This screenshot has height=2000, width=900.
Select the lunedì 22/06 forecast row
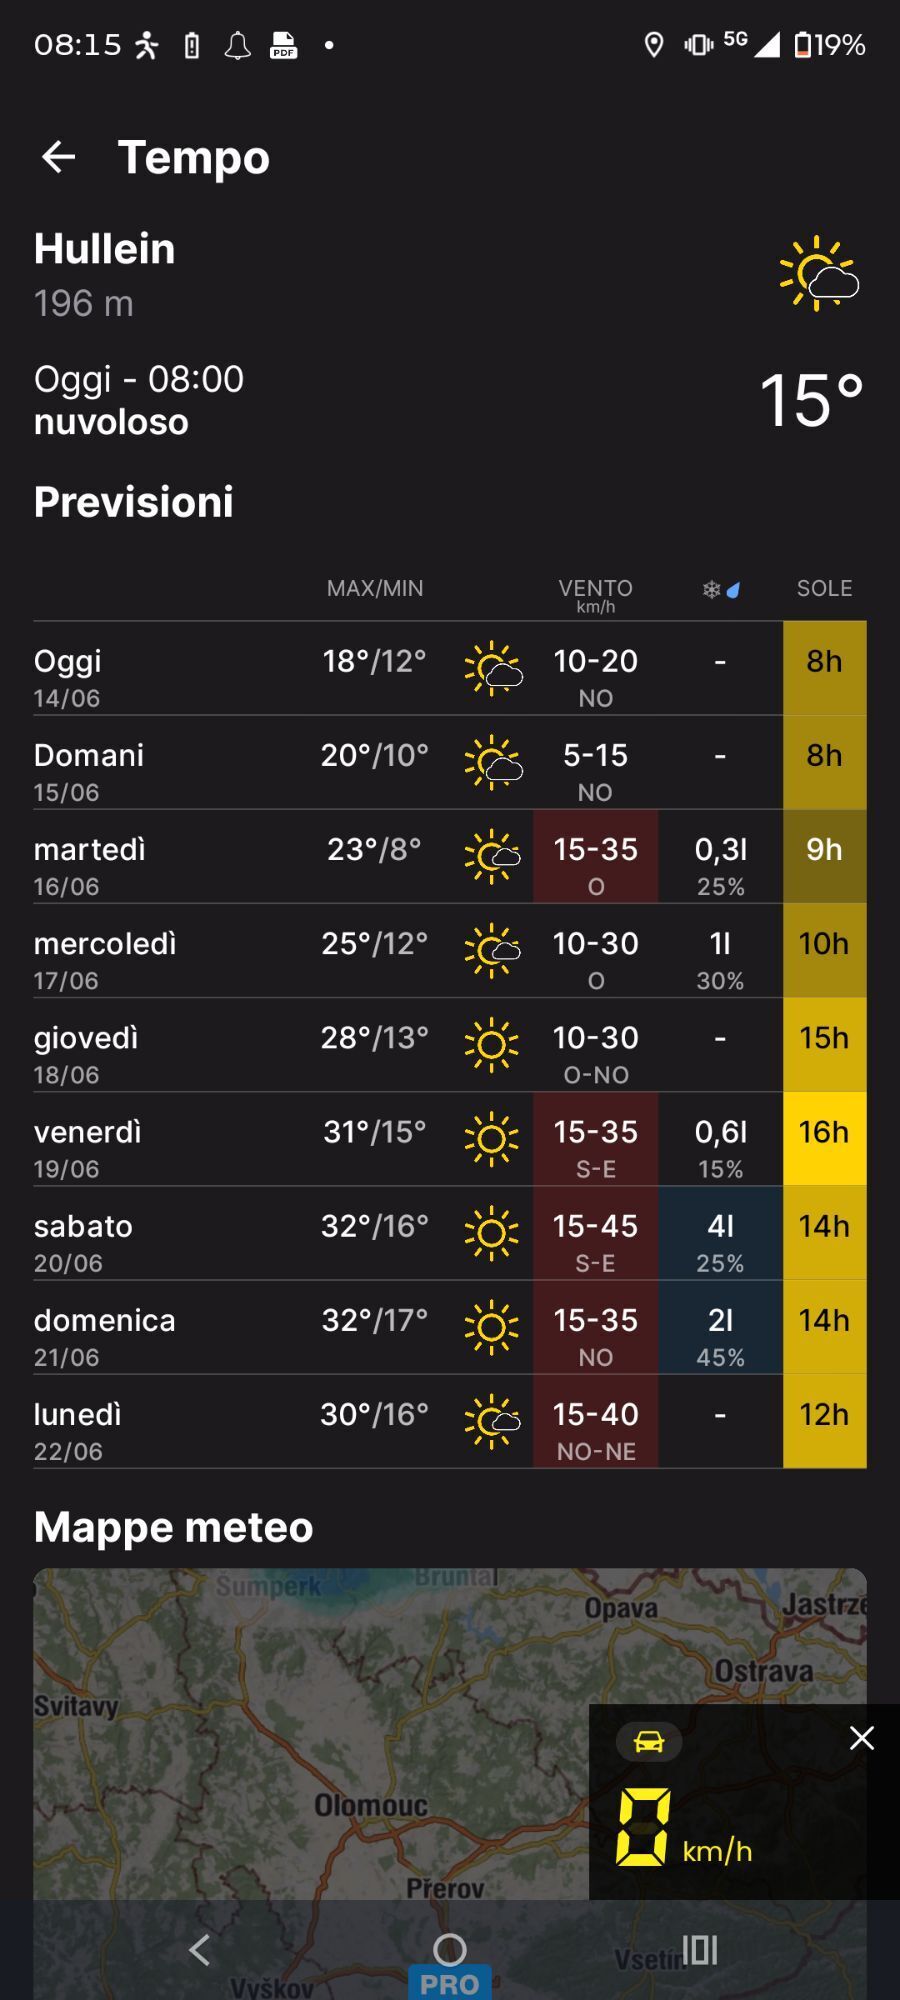[x=450, y=1422]
